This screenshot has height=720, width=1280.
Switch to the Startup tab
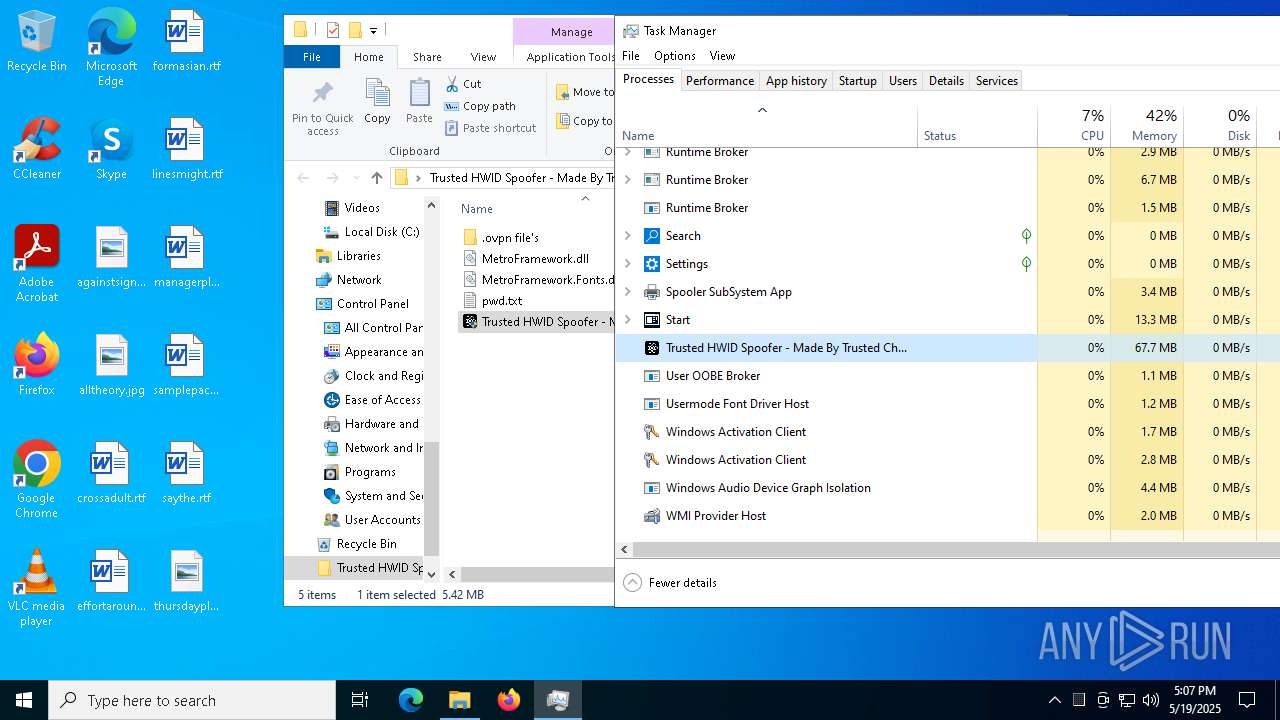tap(857, 81)
